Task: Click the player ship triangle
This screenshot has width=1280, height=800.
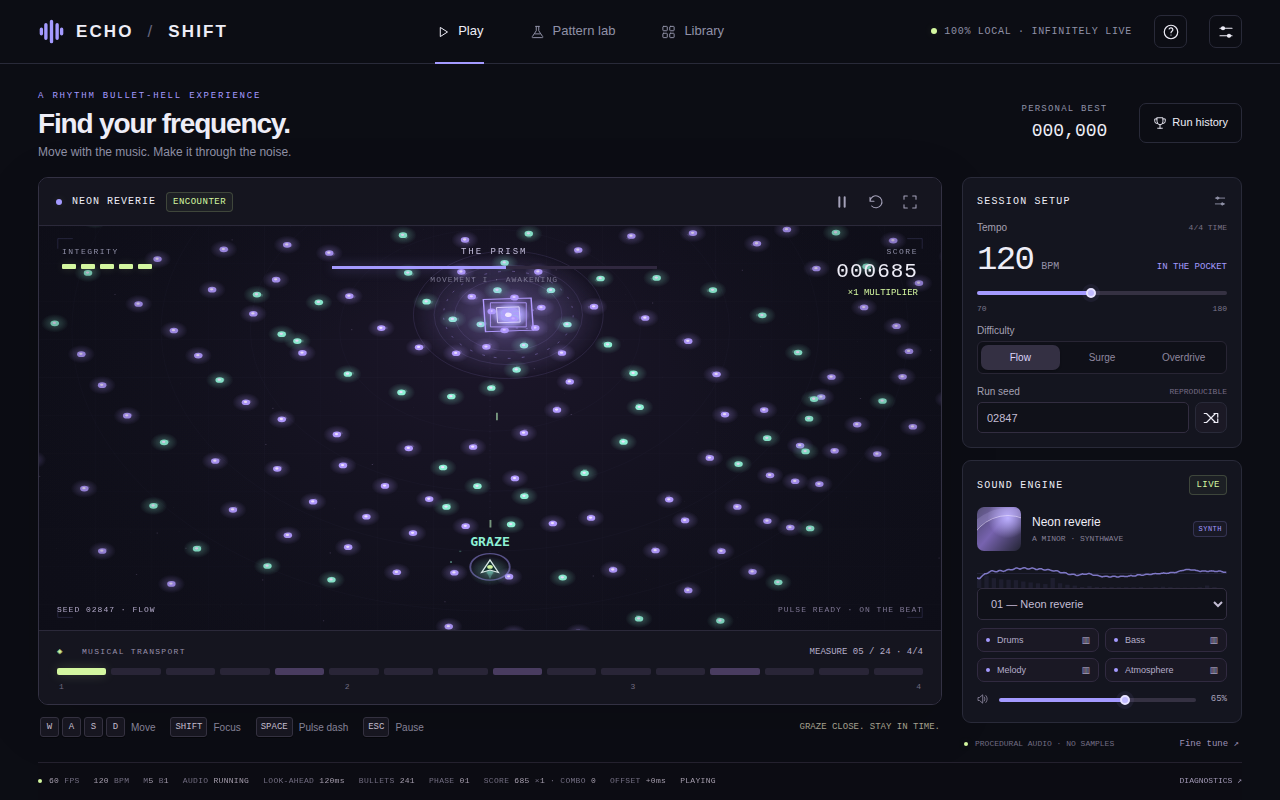Action: pos(490,568)
